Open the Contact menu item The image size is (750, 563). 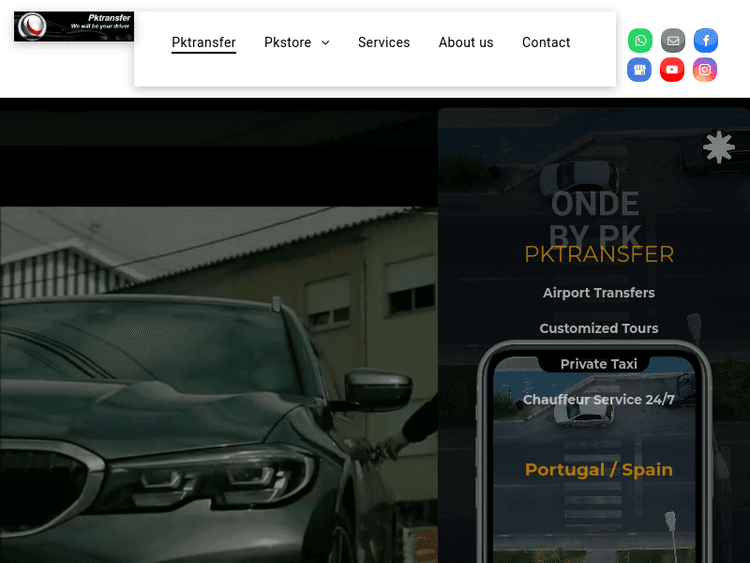[546, 43]
